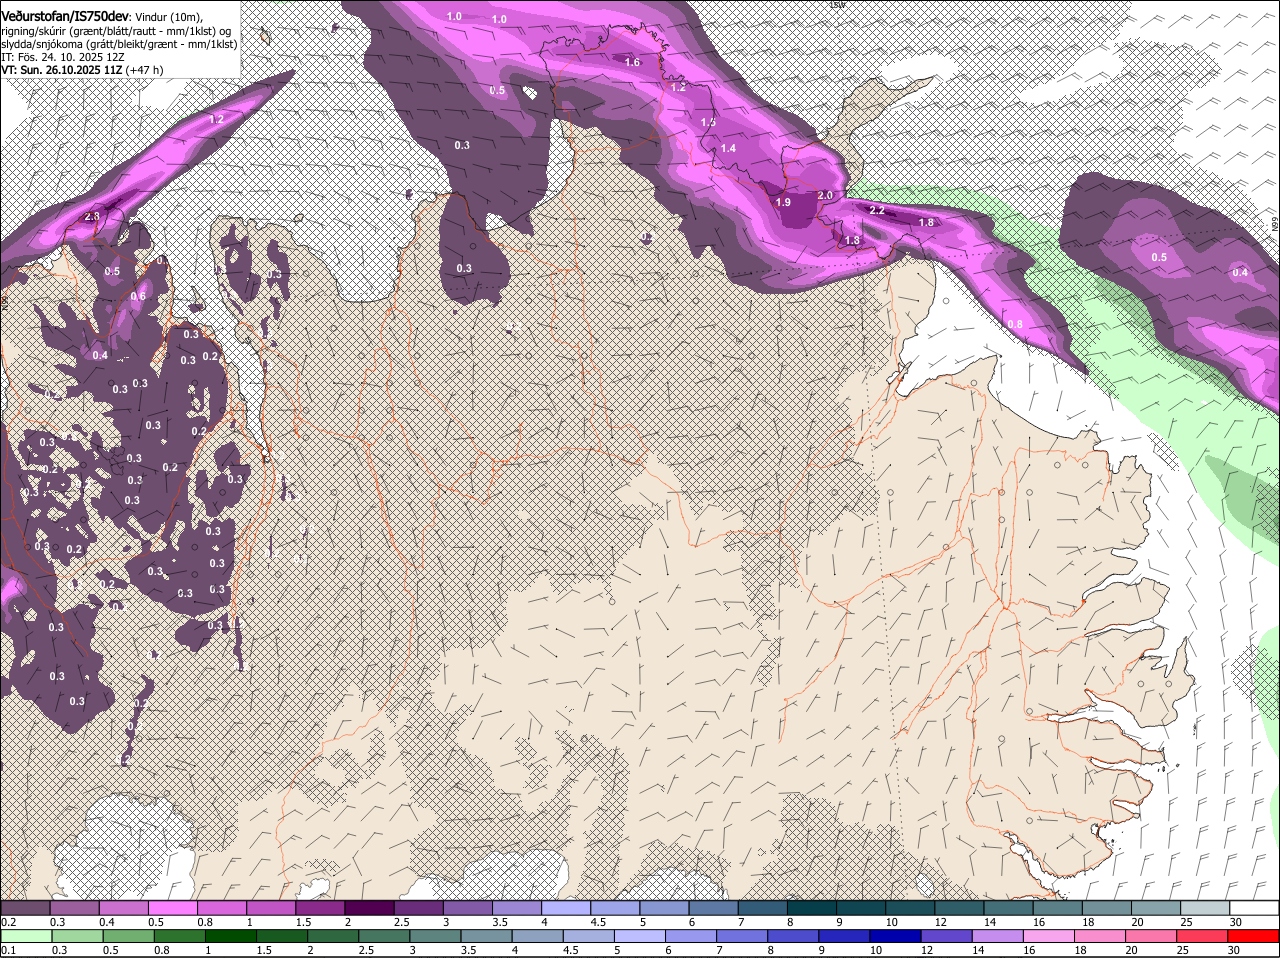
Task: Click top legend white swatch right of 30
Action: point(1254,908)
